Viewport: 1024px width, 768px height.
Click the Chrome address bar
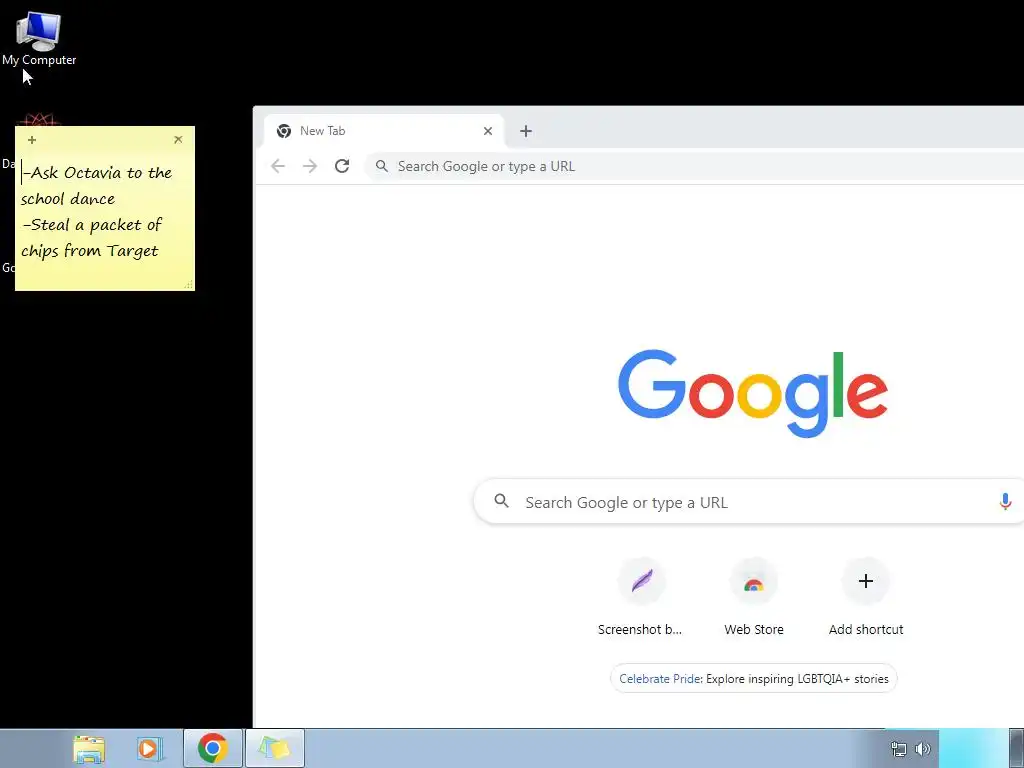coord(694,167)
